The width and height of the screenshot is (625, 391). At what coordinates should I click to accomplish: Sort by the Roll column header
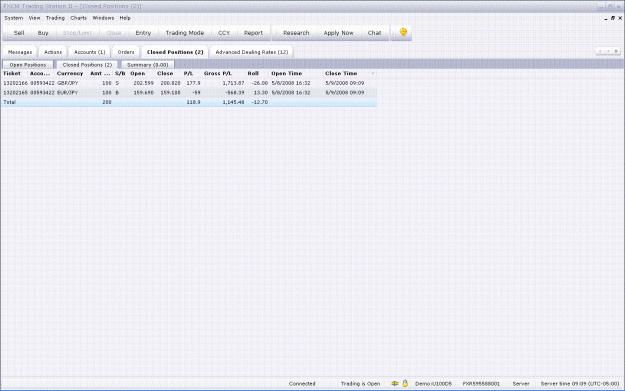253,73
